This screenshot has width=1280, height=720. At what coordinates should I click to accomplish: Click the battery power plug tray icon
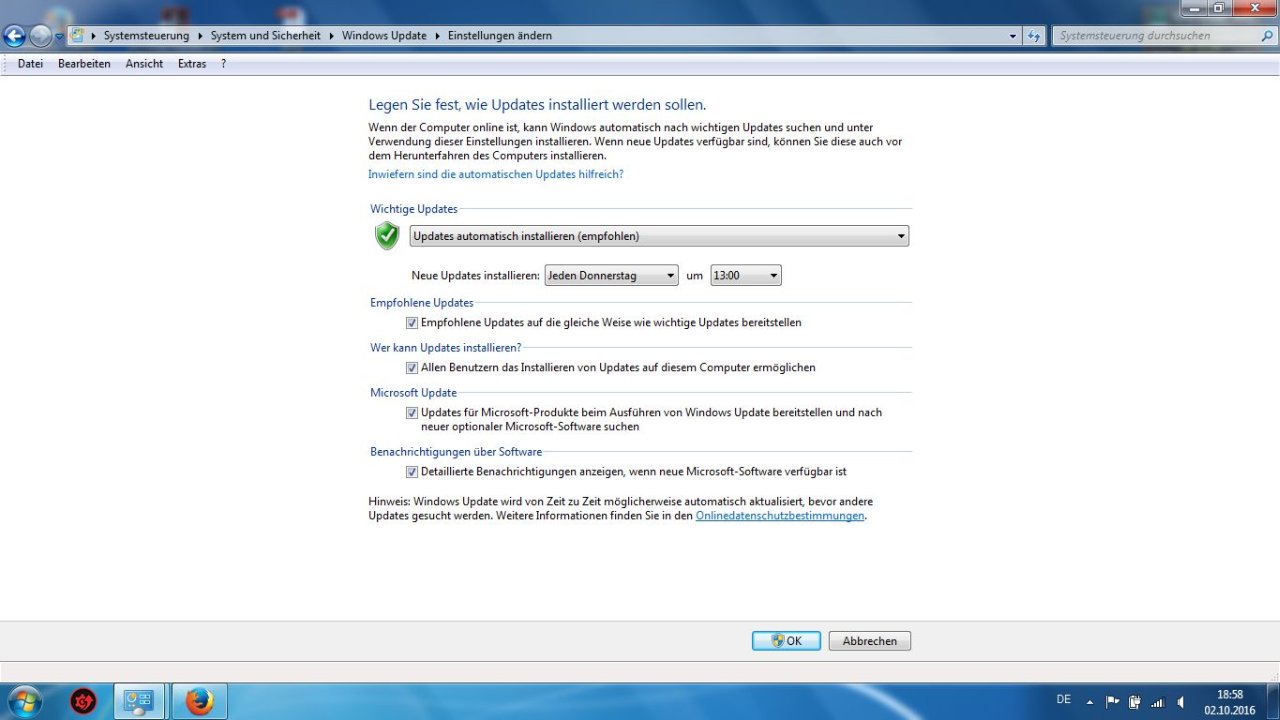pyautogui.click(x=1135, y=702)
